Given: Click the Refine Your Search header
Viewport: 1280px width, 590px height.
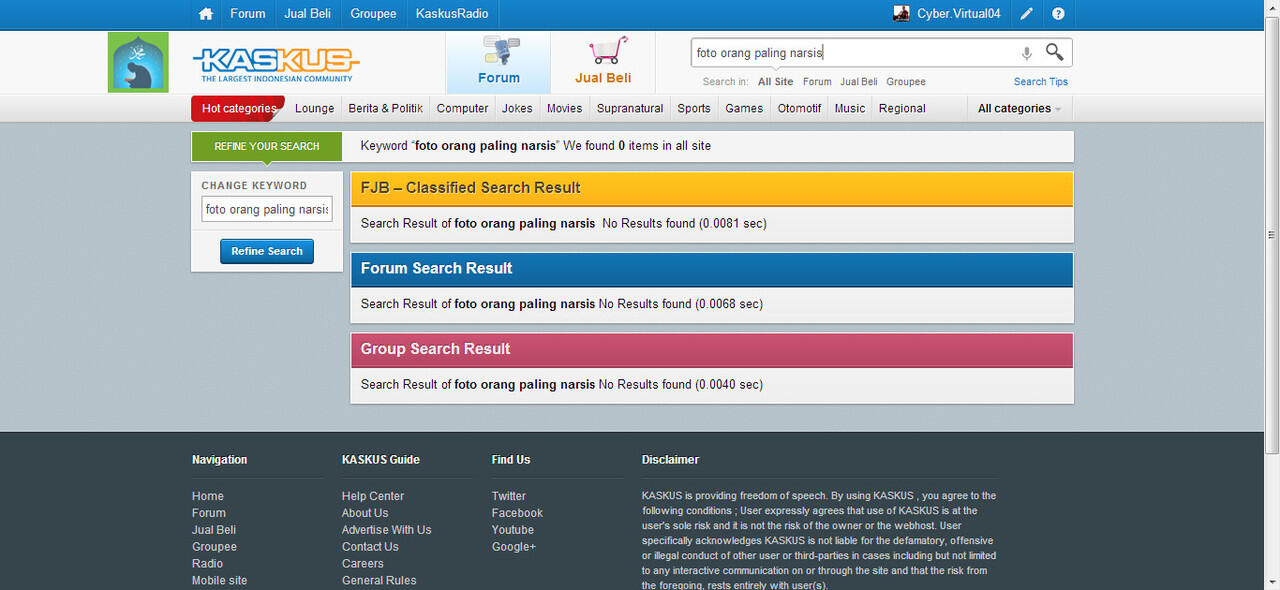Looking at the screenshot, I should pyautogui.click(x=267, y=146).
